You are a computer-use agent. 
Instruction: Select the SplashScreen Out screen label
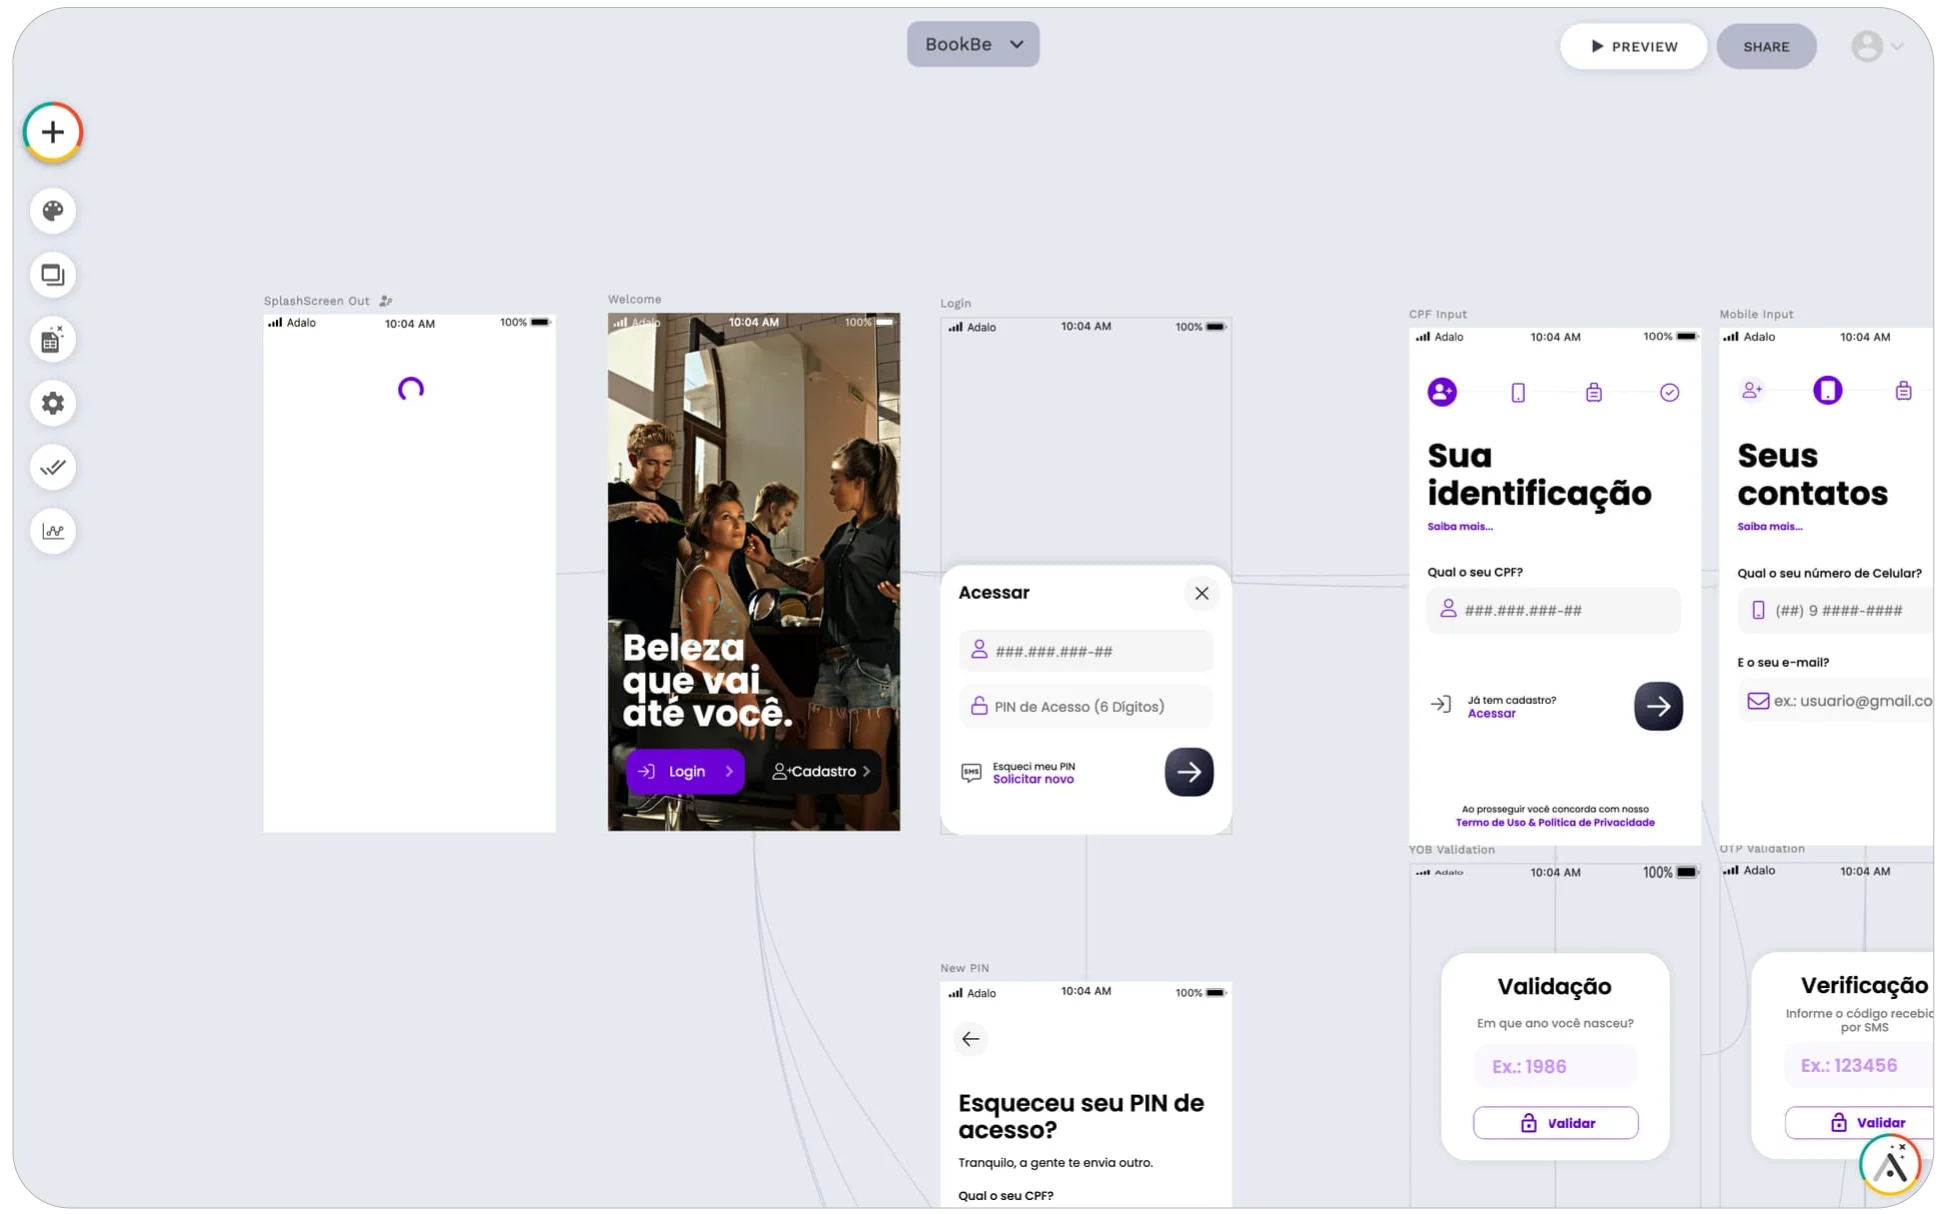click(316, 301)
